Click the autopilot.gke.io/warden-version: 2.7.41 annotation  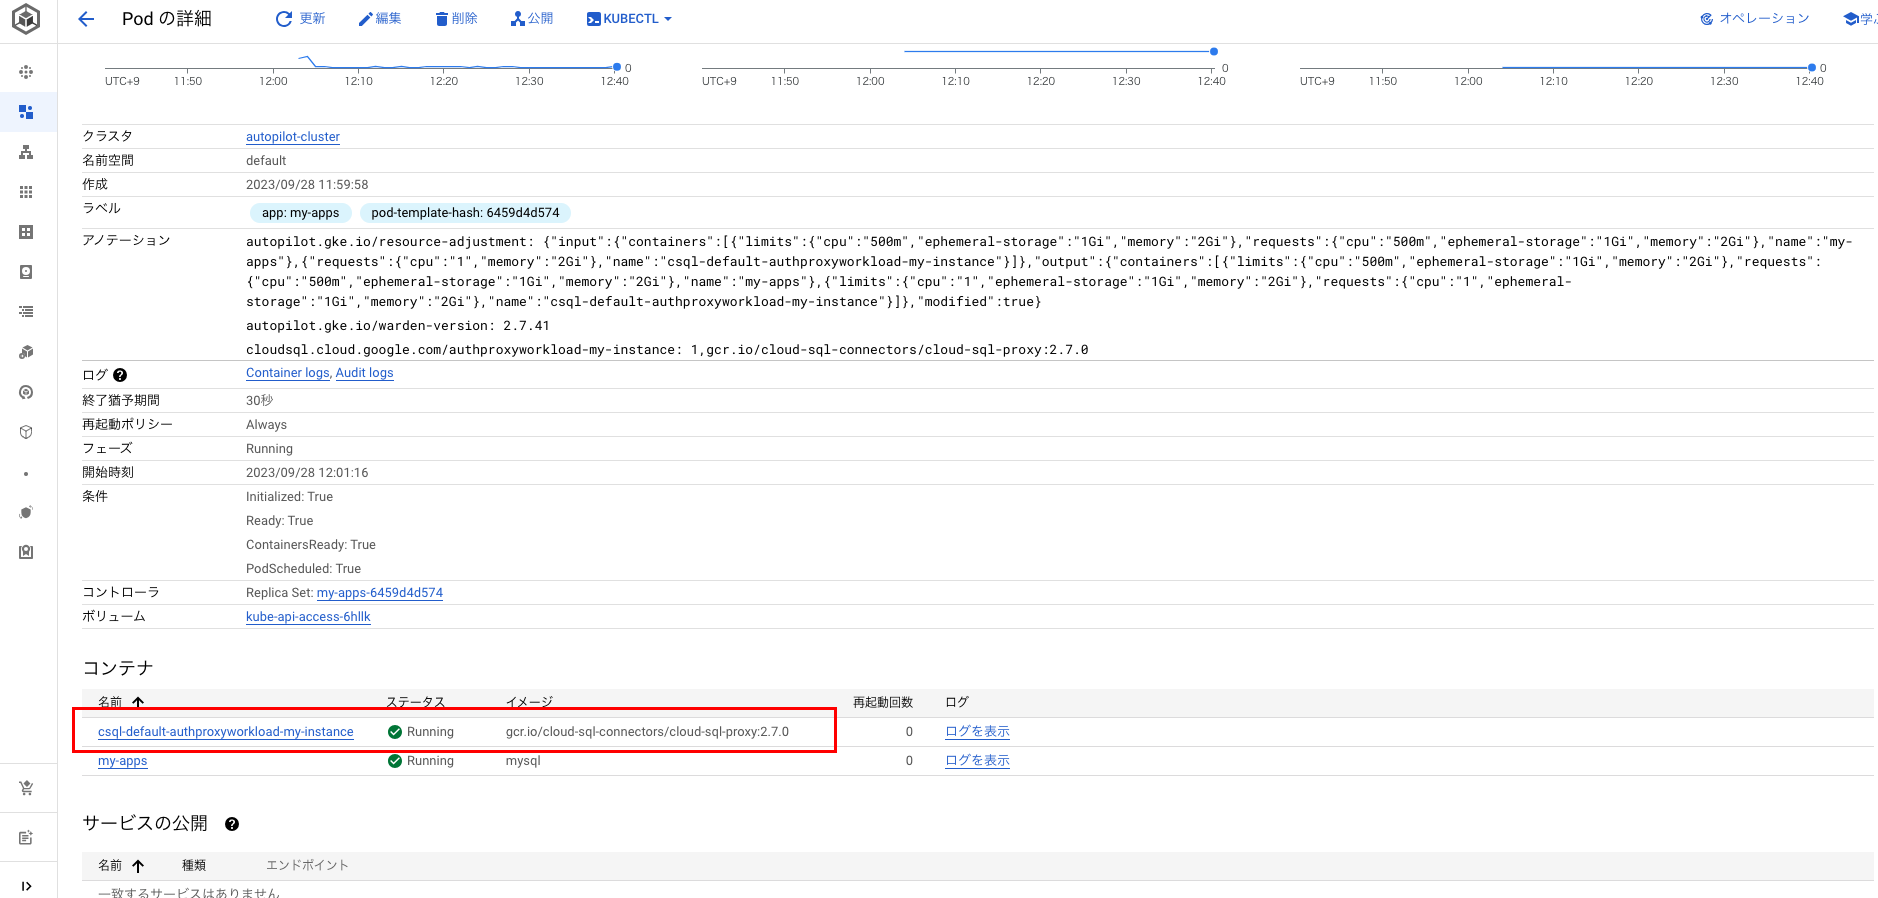tap(398, 326)
